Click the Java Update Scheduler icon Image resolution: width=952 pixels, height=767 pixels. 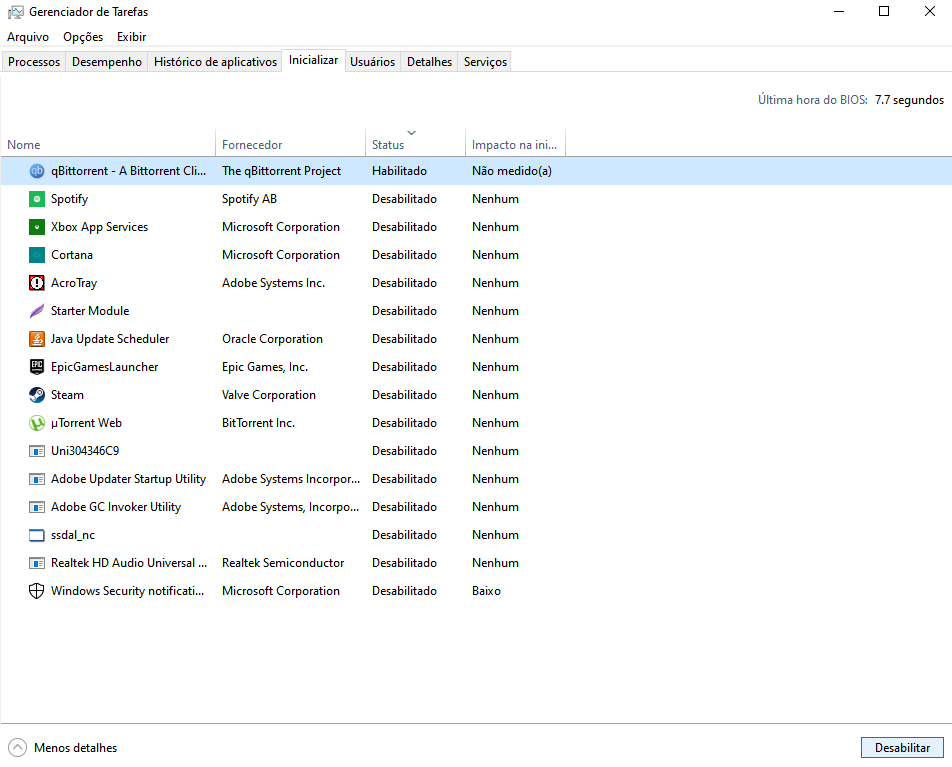(36, 339)
